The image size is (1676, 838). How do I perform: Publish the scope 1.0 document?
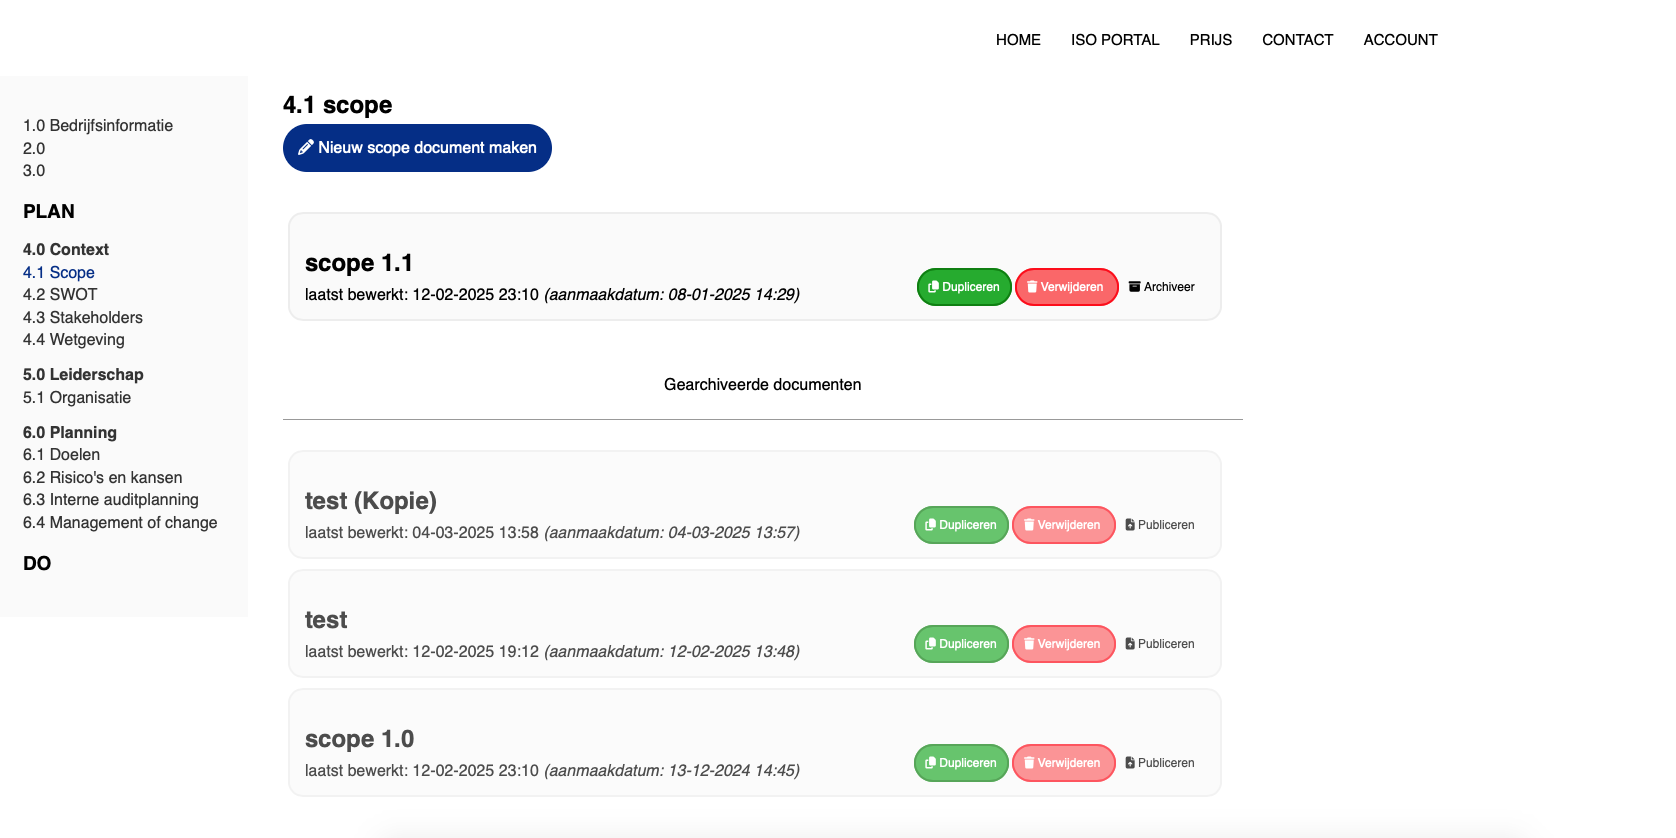tap(1159, 763)
